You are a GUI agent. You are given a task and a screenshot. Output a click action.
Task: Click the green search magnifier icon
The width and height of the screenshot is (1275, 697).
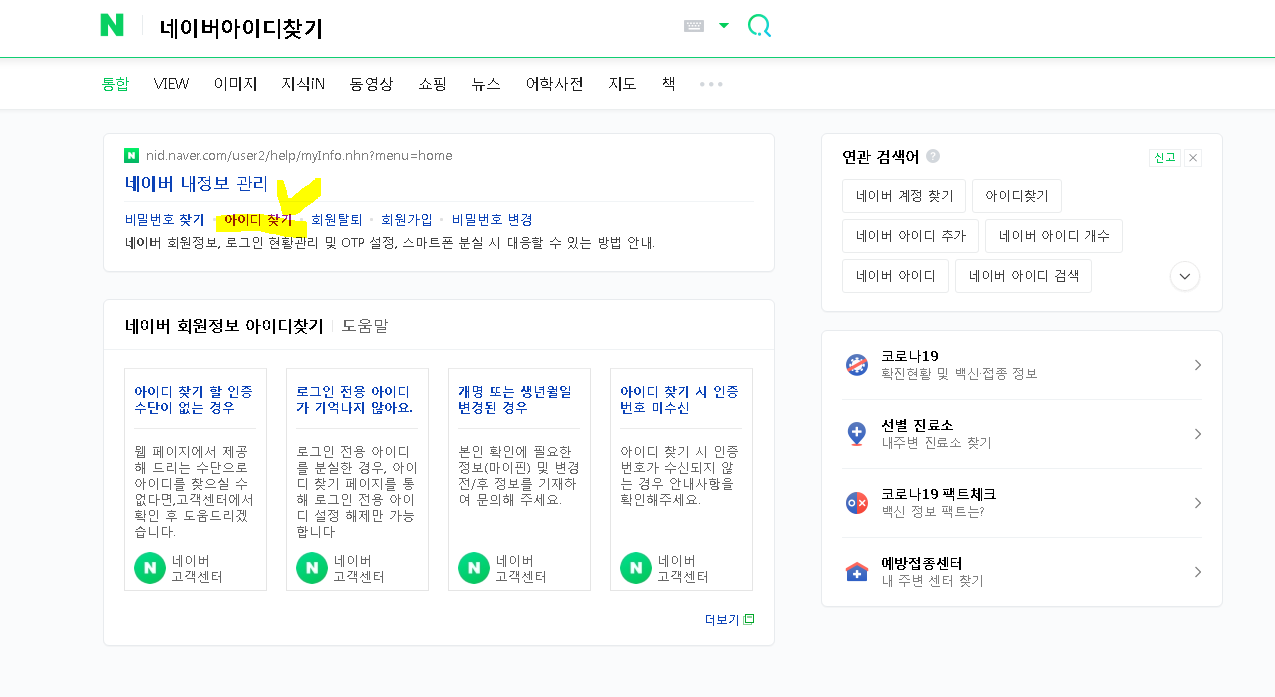tap(760, 26)
